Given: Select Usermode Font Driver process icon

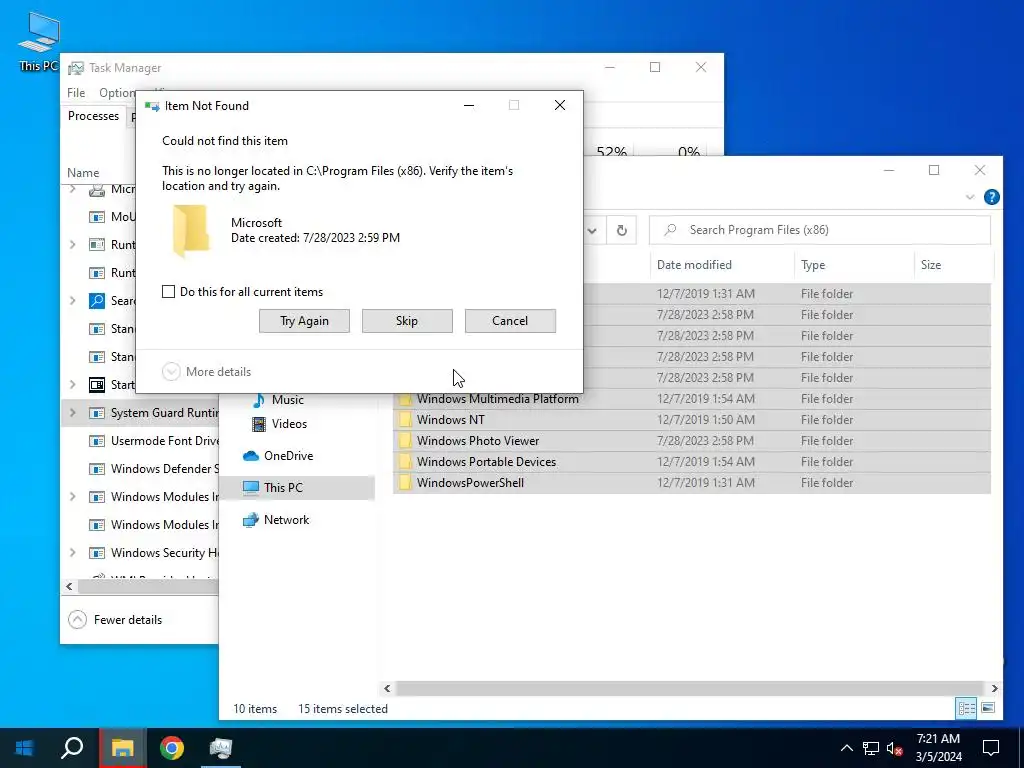Looking at the screenshot, I should [97, 441].
